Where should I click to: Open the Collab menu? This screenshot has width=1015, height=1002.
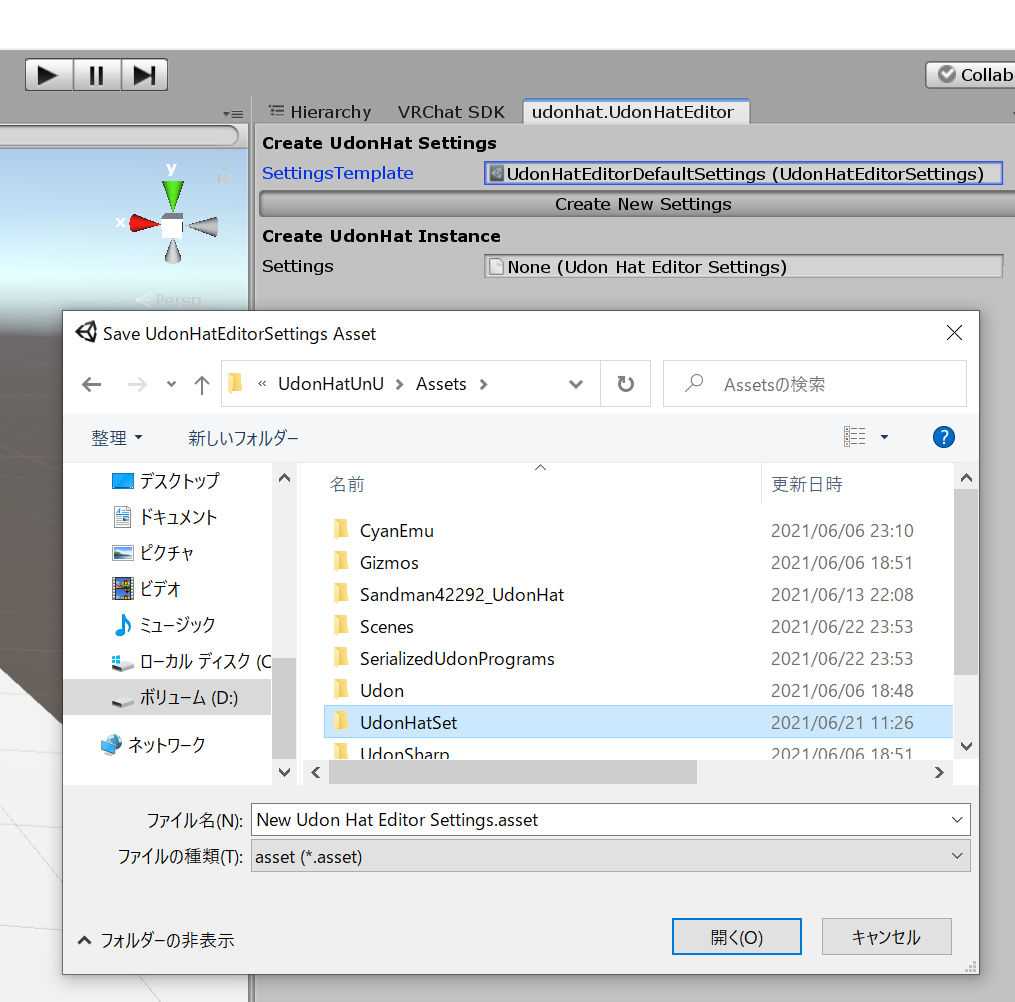971,75
